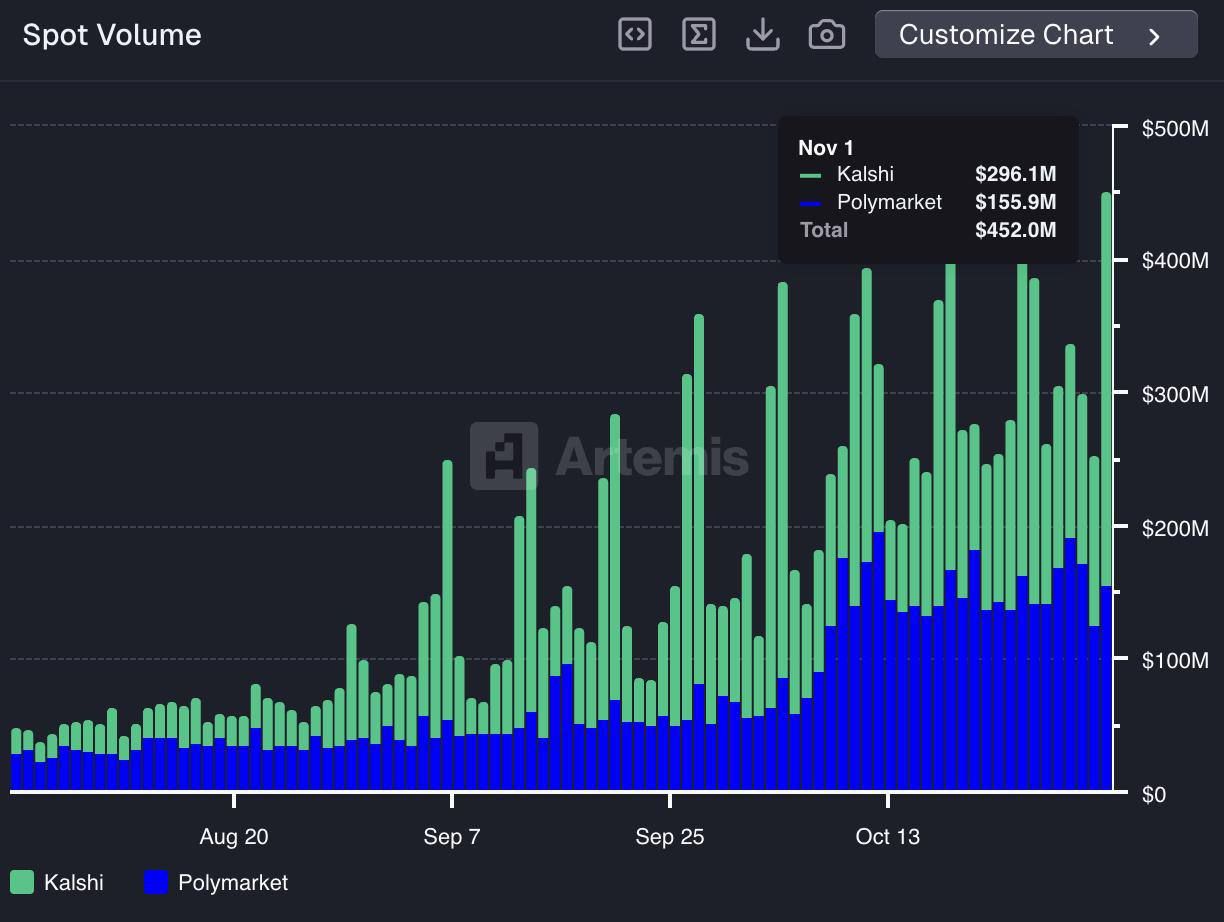The width and height of the screenshot is (1224, 922).
Task: Click the Spot Volume chart title
Action: pyautogui.click(x=112, y=35)
